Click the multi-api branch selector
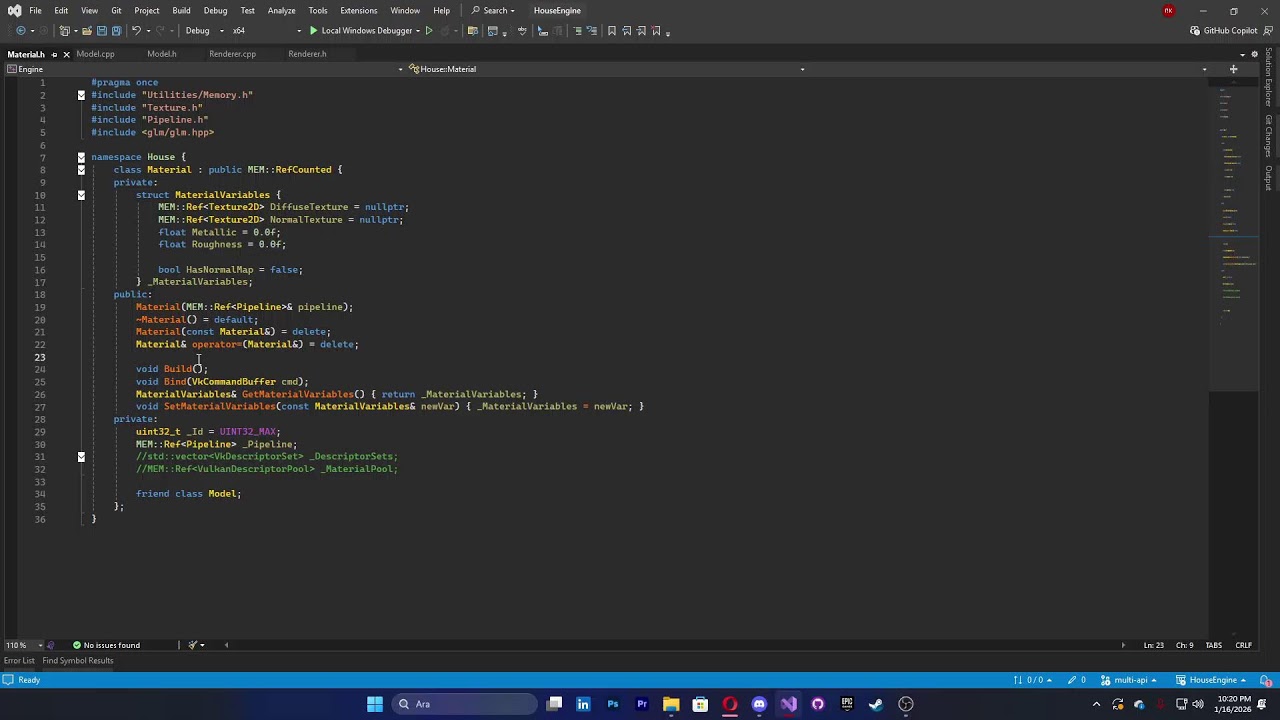 coord(1131,680)
